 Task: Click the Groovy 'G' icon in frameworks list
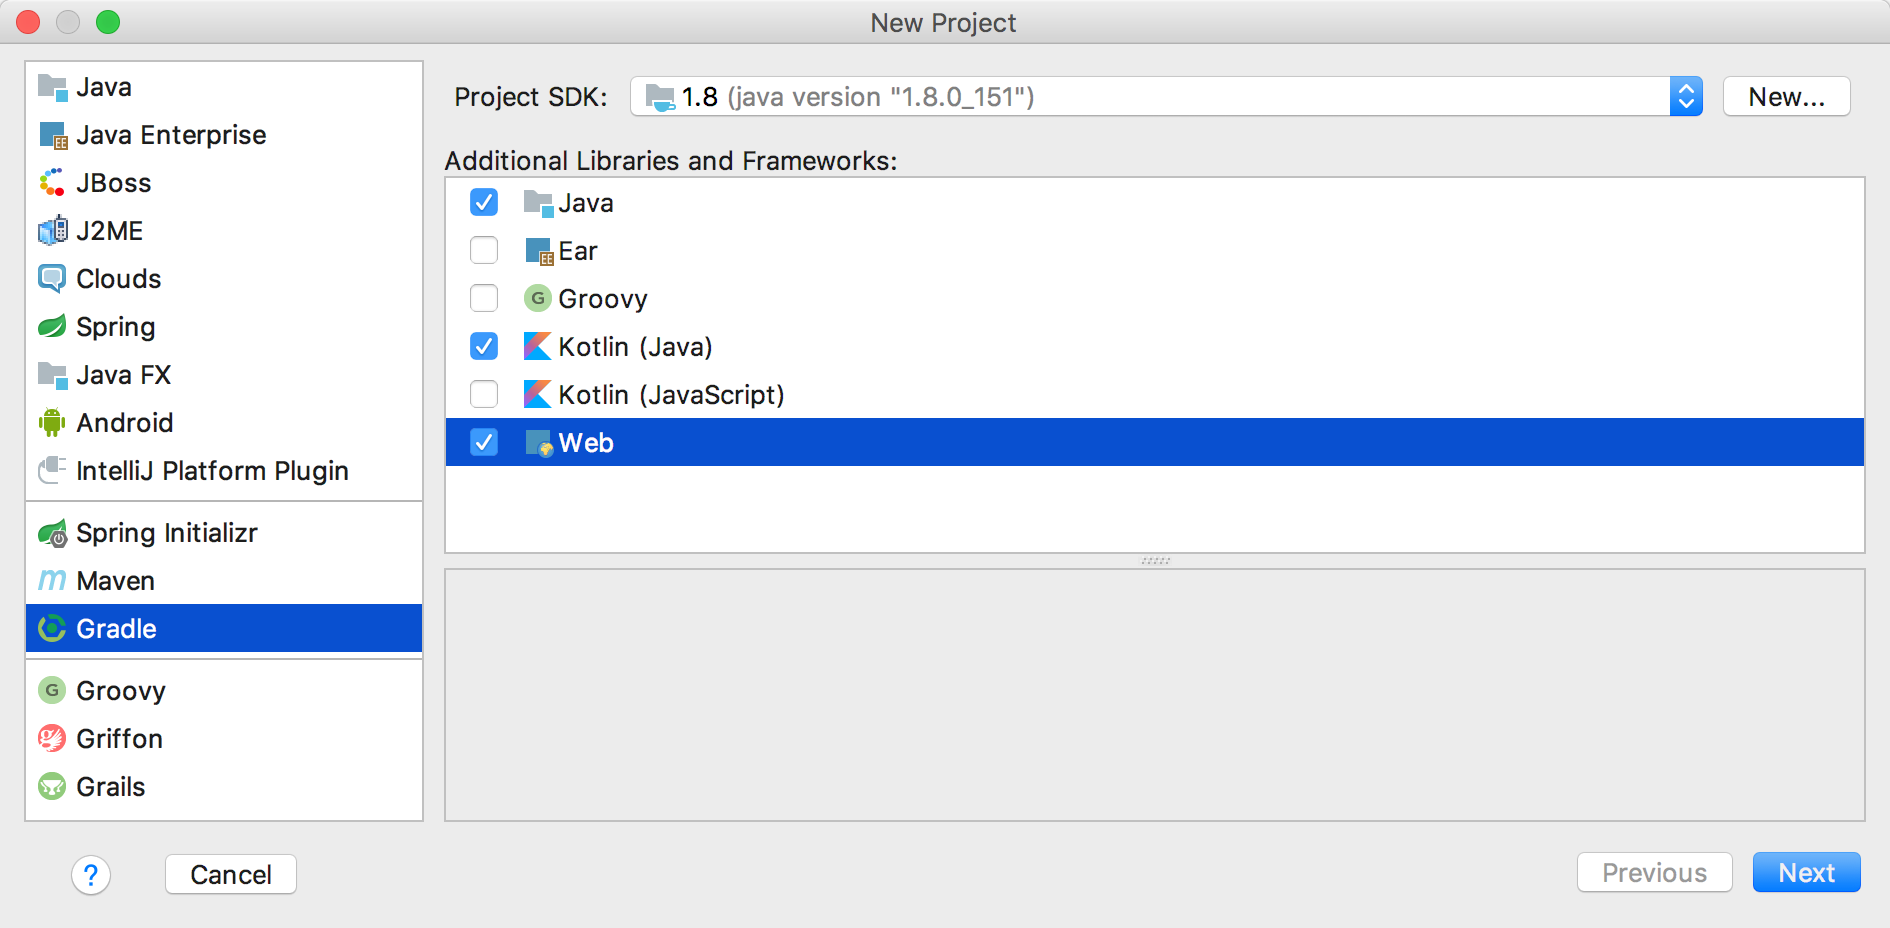[538, 299]
